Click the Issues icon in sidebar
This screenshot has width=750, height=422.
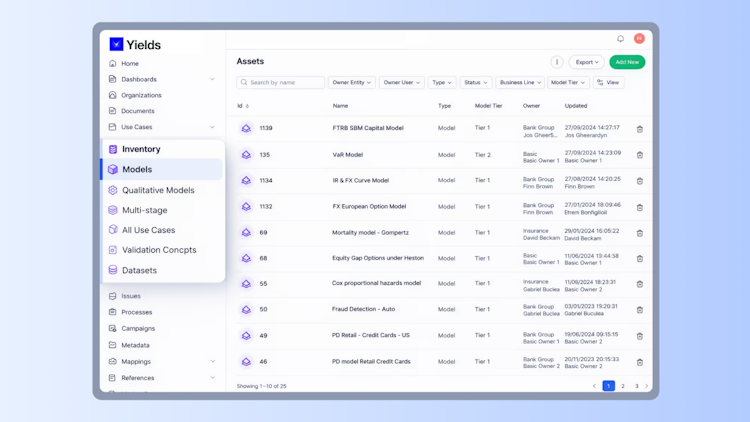112,296
